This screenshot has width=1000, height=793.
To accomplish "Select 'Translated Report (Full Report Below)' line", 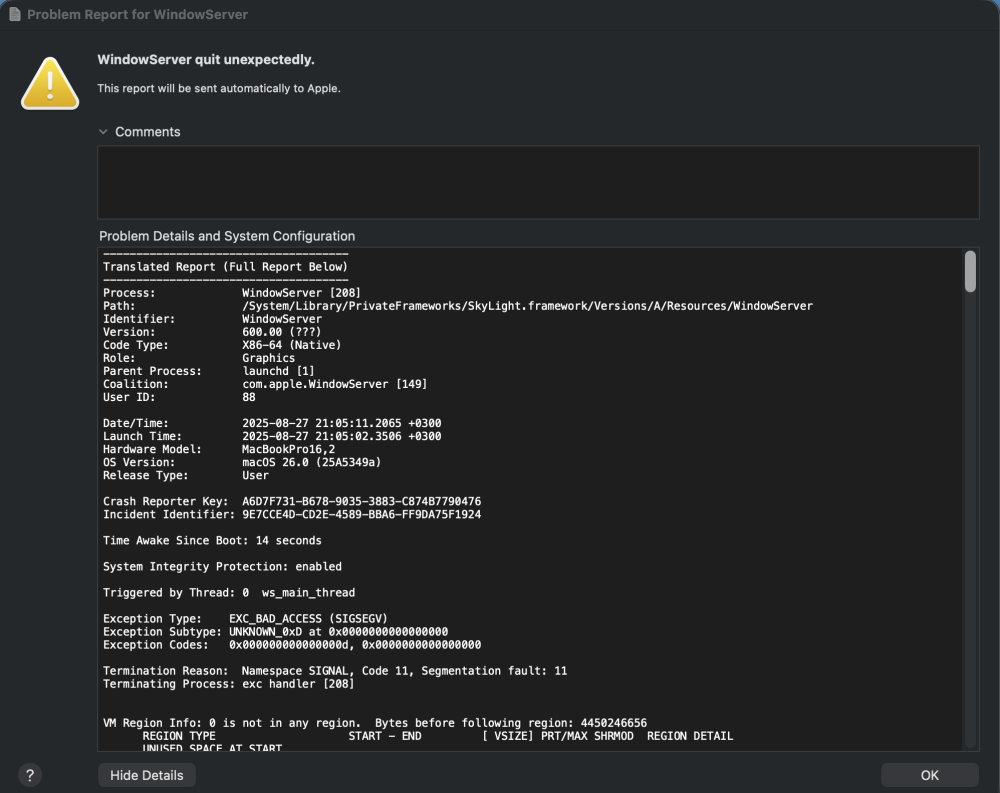I will (225, 267).
